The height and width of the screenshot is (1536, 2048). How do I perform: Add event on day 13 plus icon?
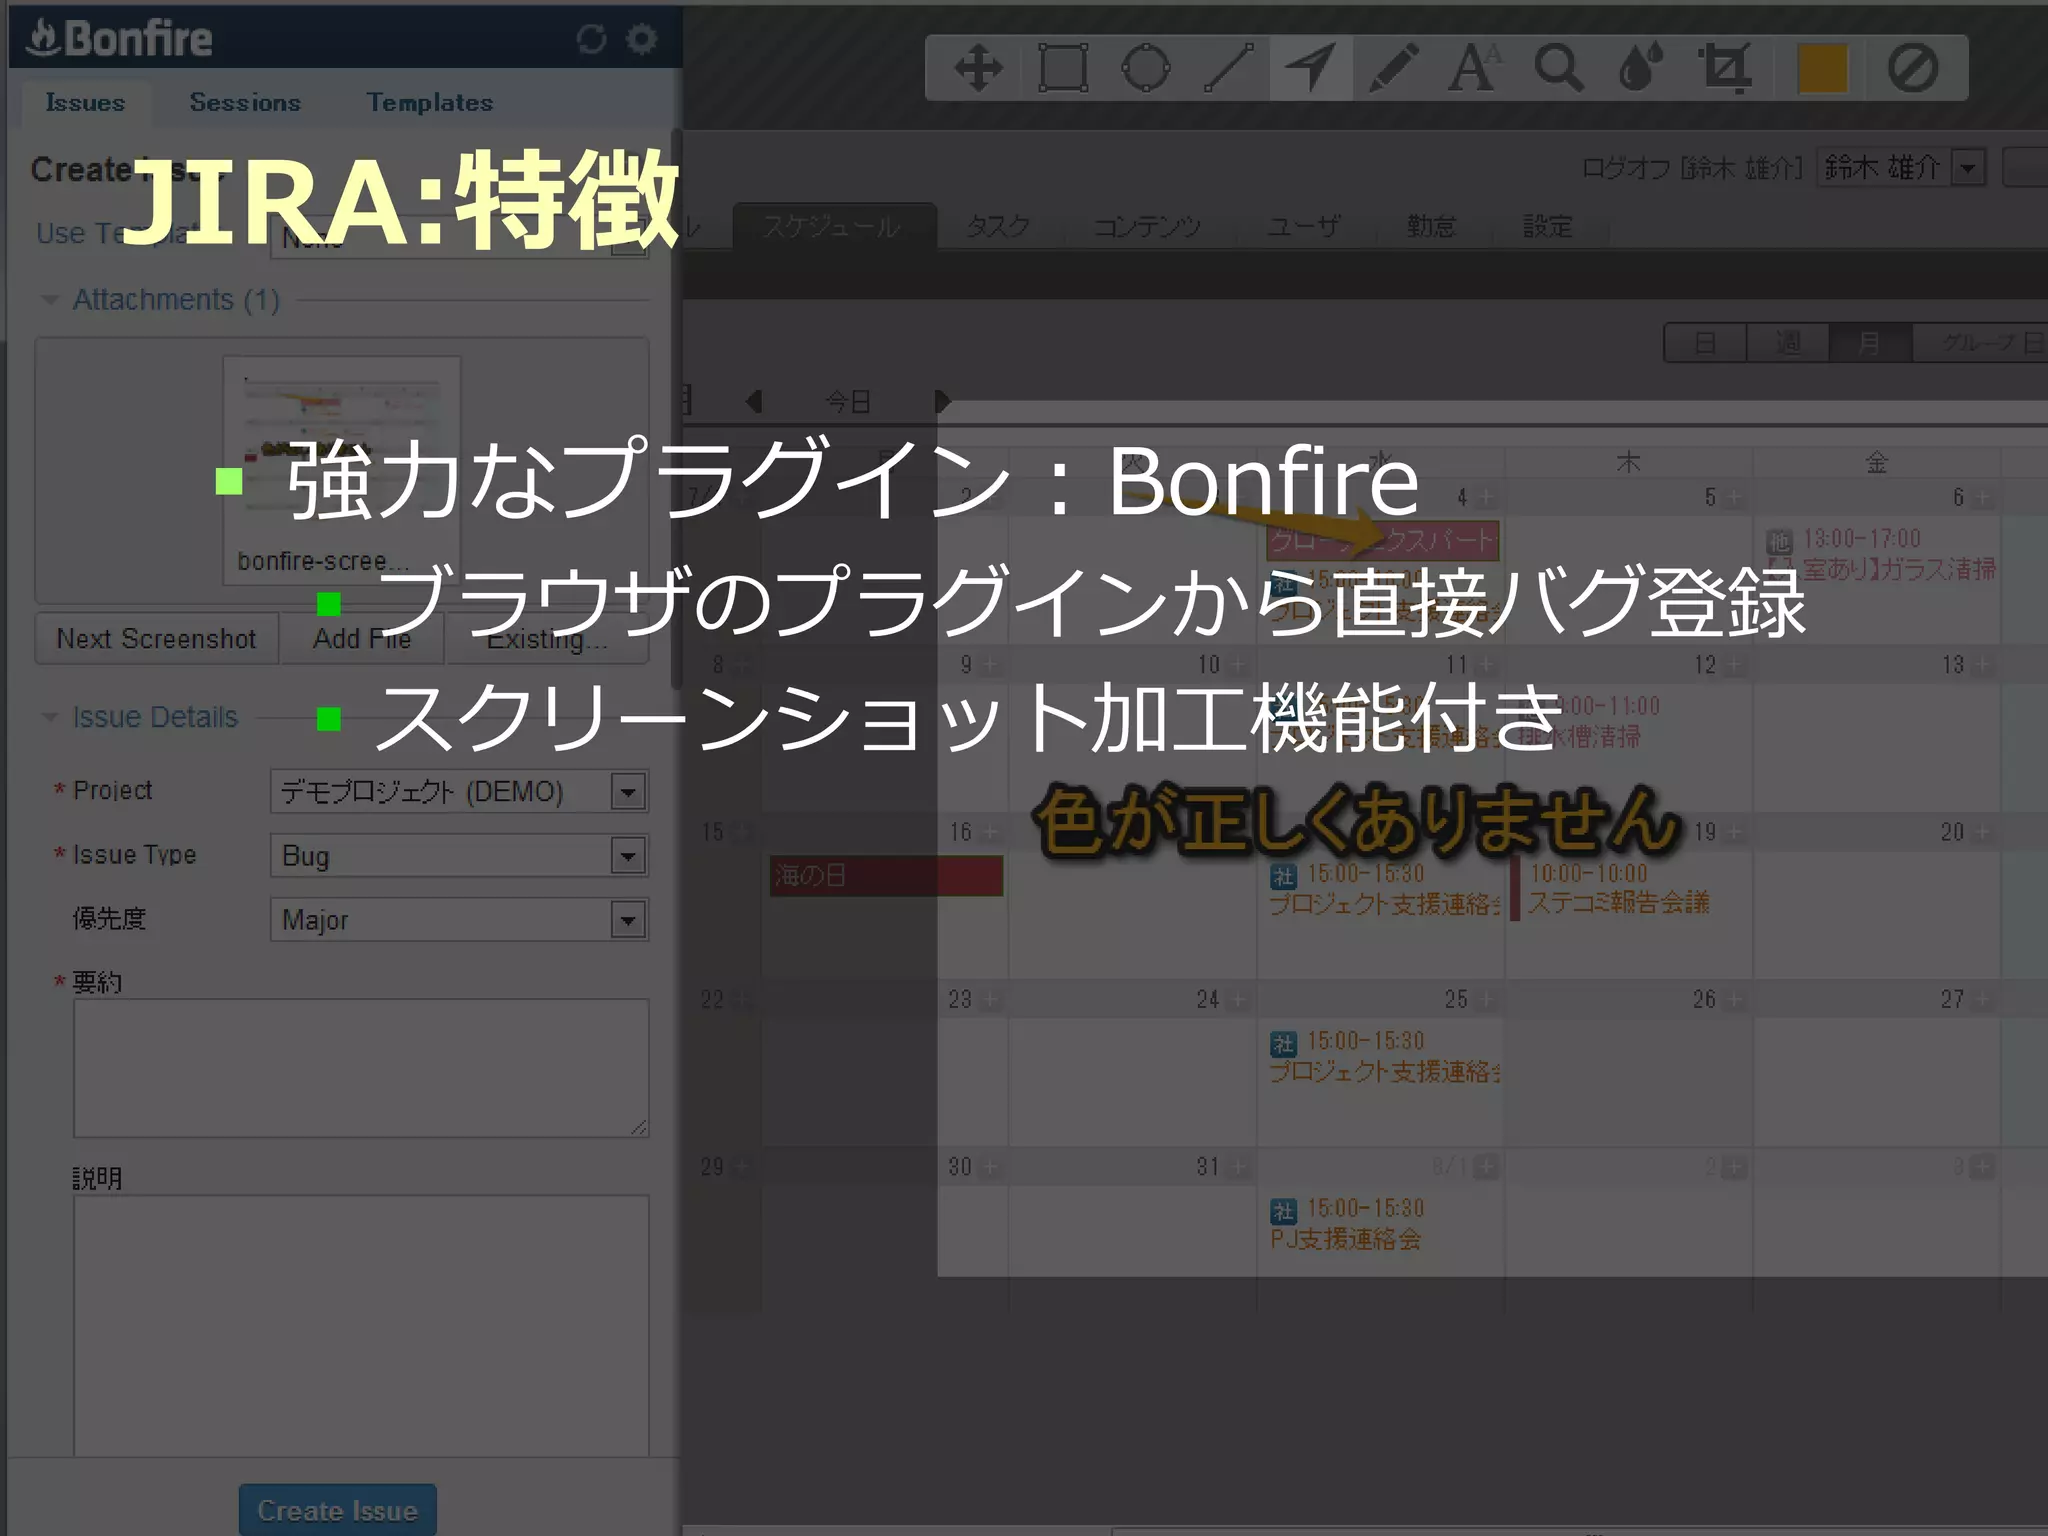[x=1982, y=665]
